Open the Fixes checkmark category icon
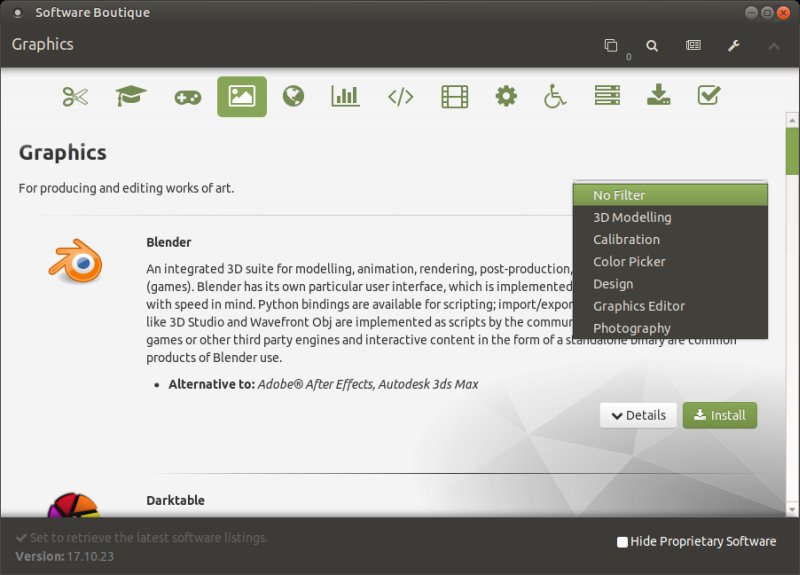800x575 pixels. [x=709, y=95]
